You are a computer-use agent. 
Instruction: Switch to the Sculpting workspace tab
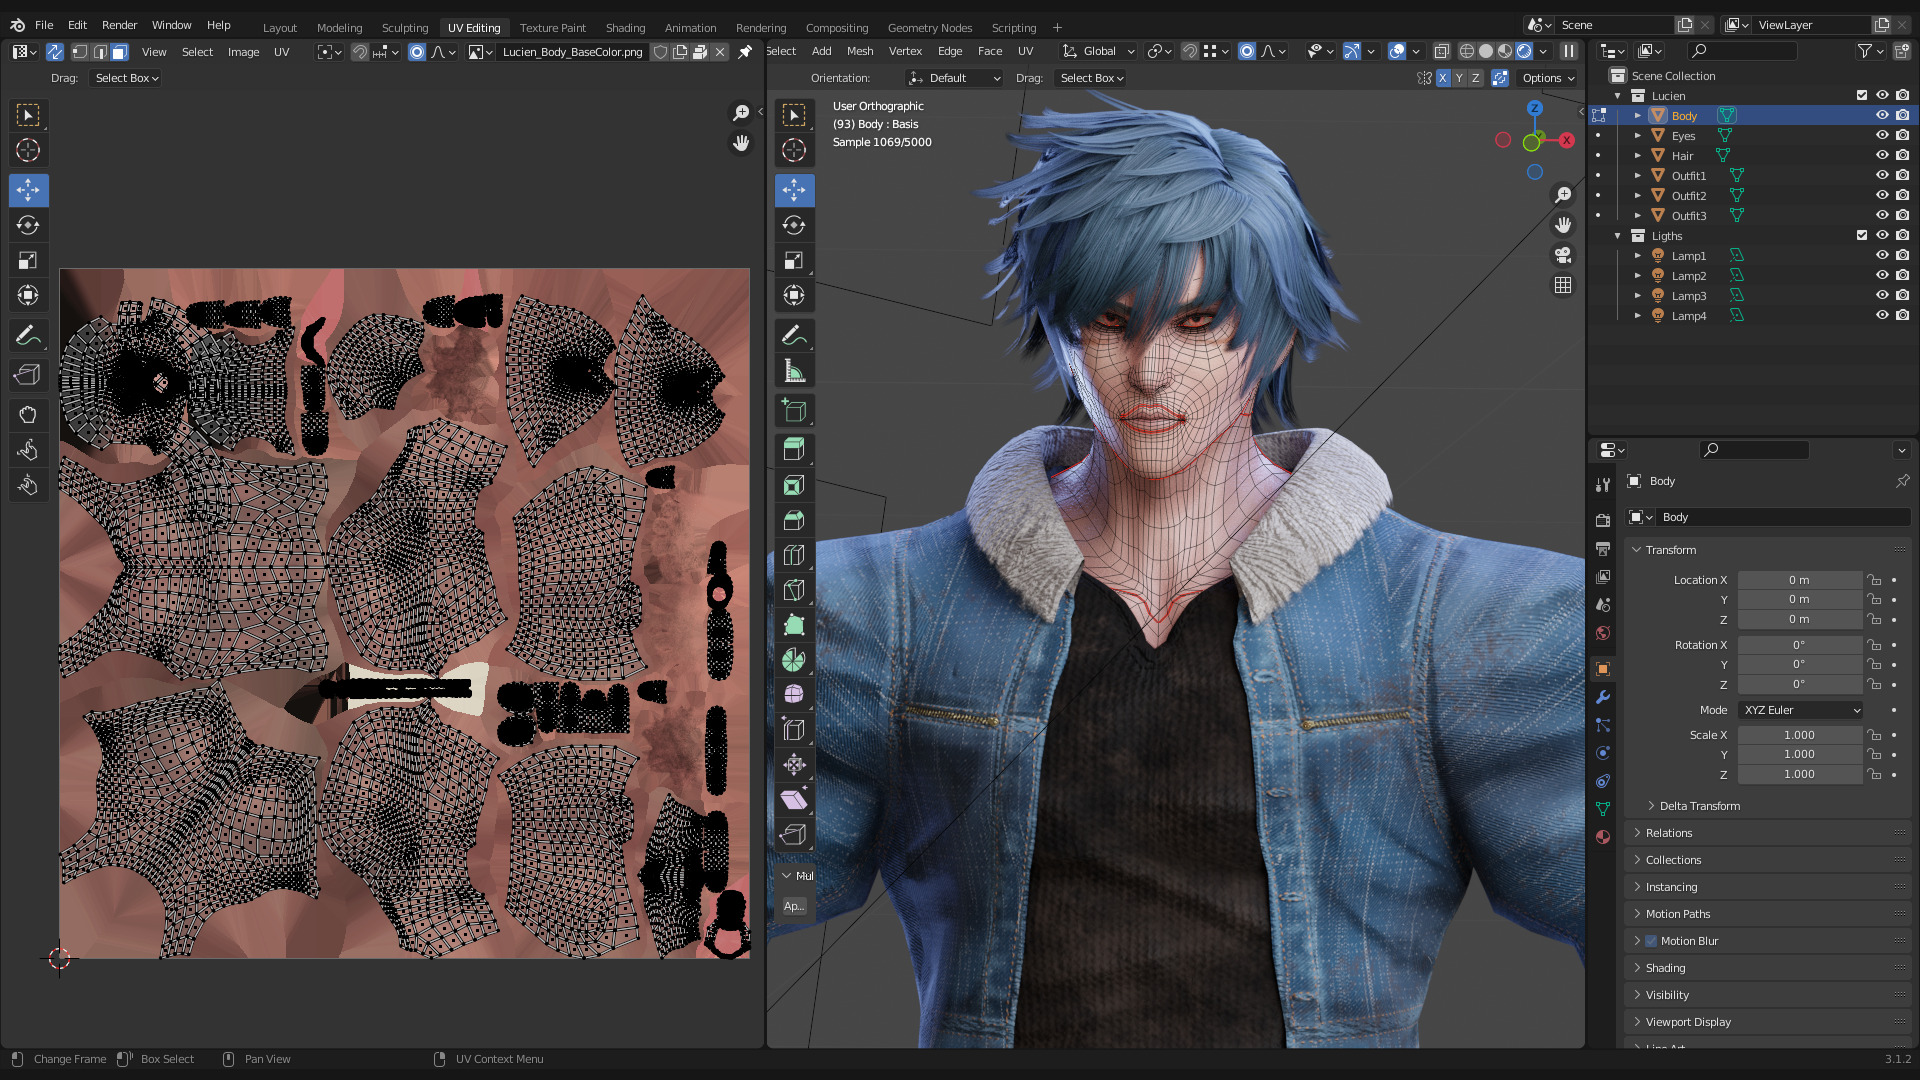point(405,28)
